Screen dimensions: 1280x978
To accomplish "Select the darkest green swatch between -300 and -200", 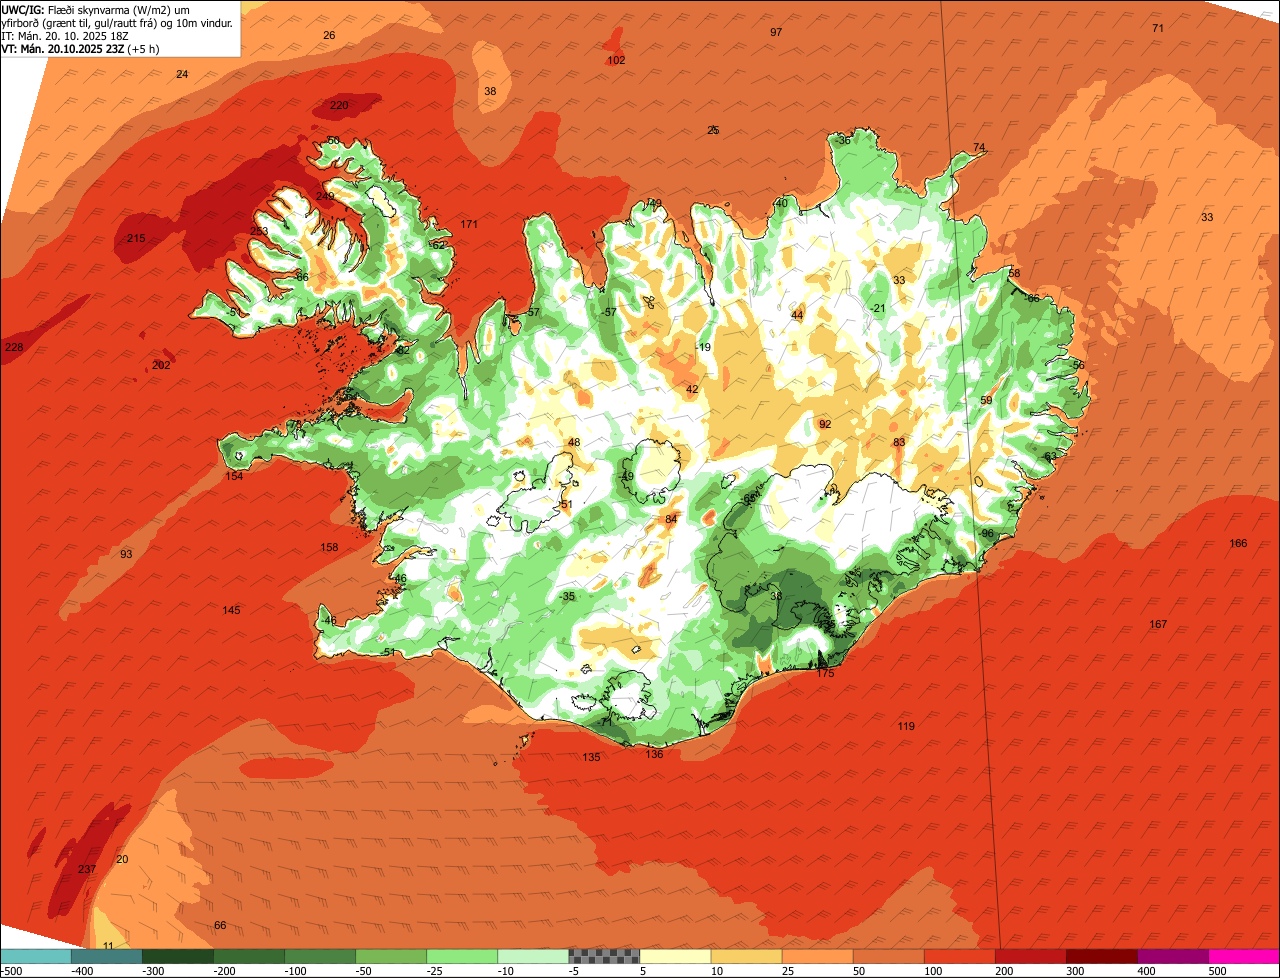I will click(178, 956).
